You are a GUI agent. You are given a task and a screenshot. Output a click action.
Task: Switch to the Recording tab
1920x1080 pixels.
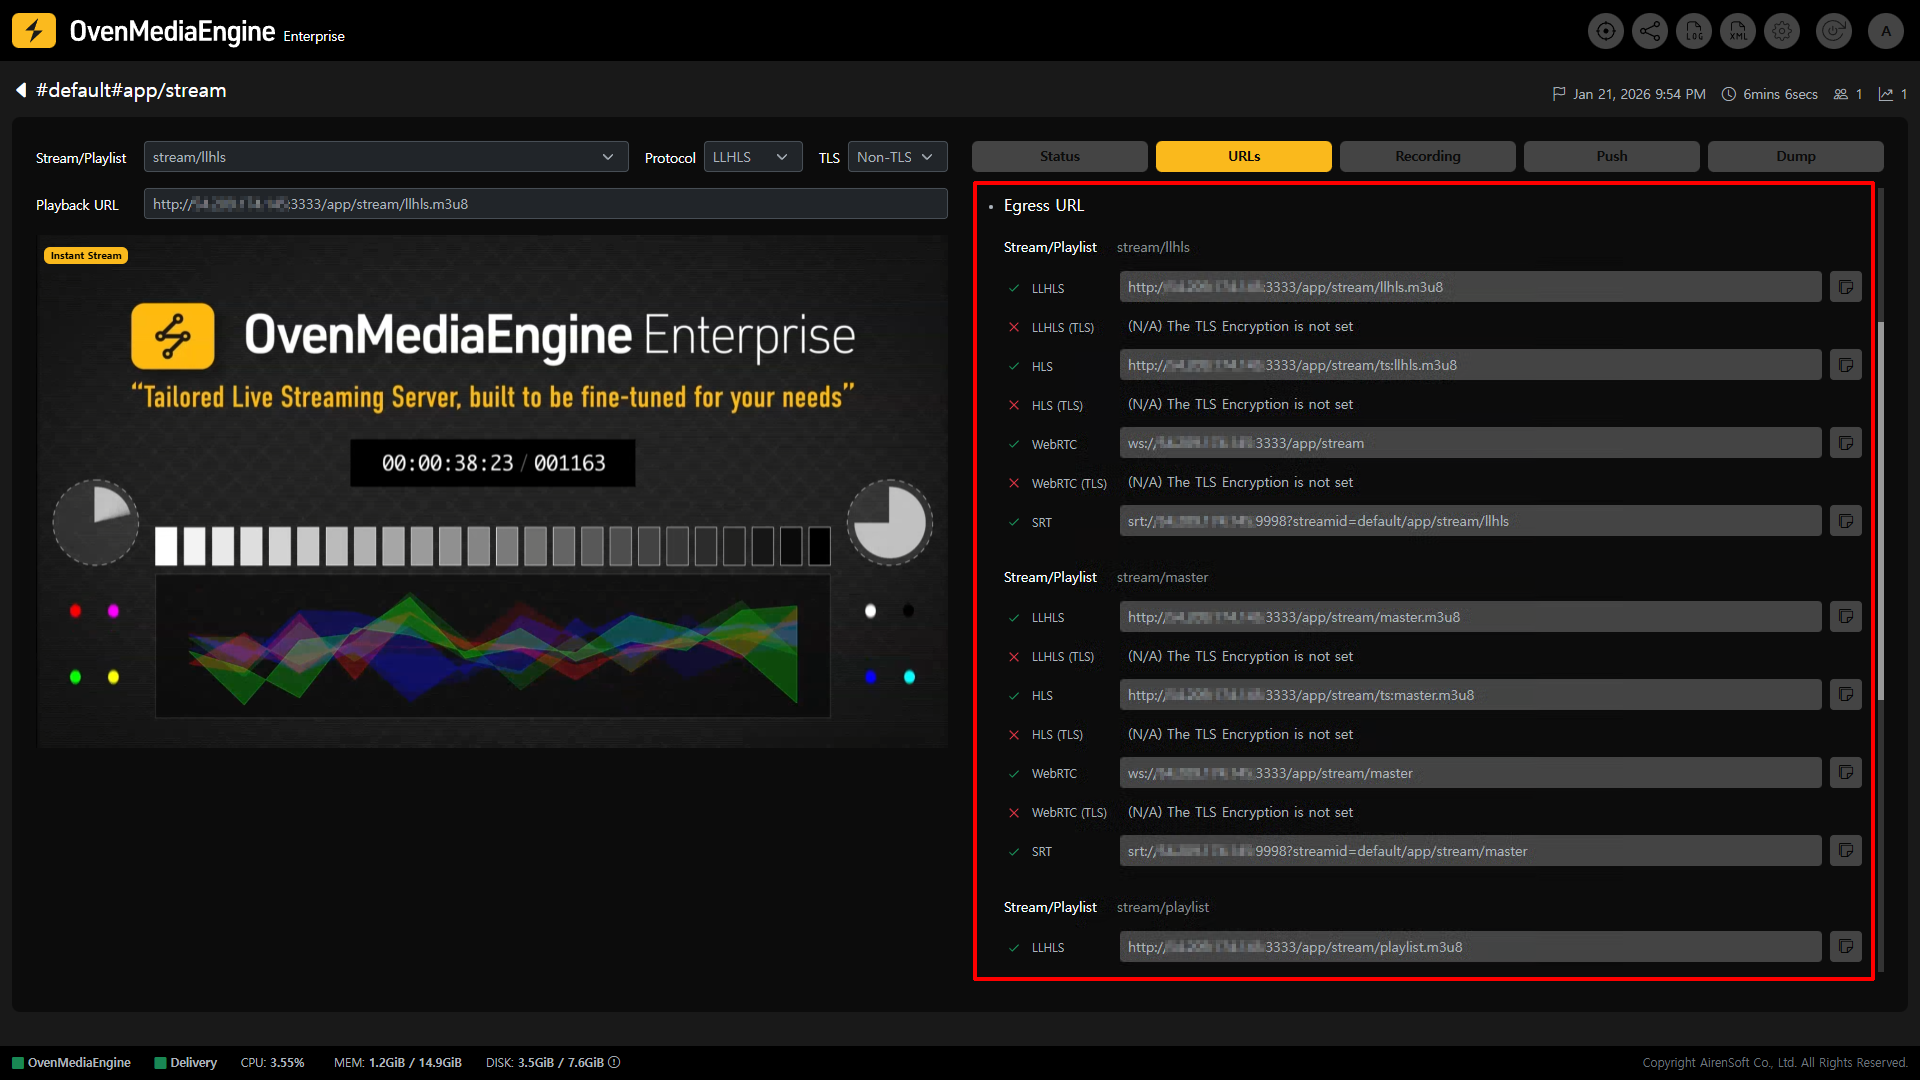point(1427,156)
